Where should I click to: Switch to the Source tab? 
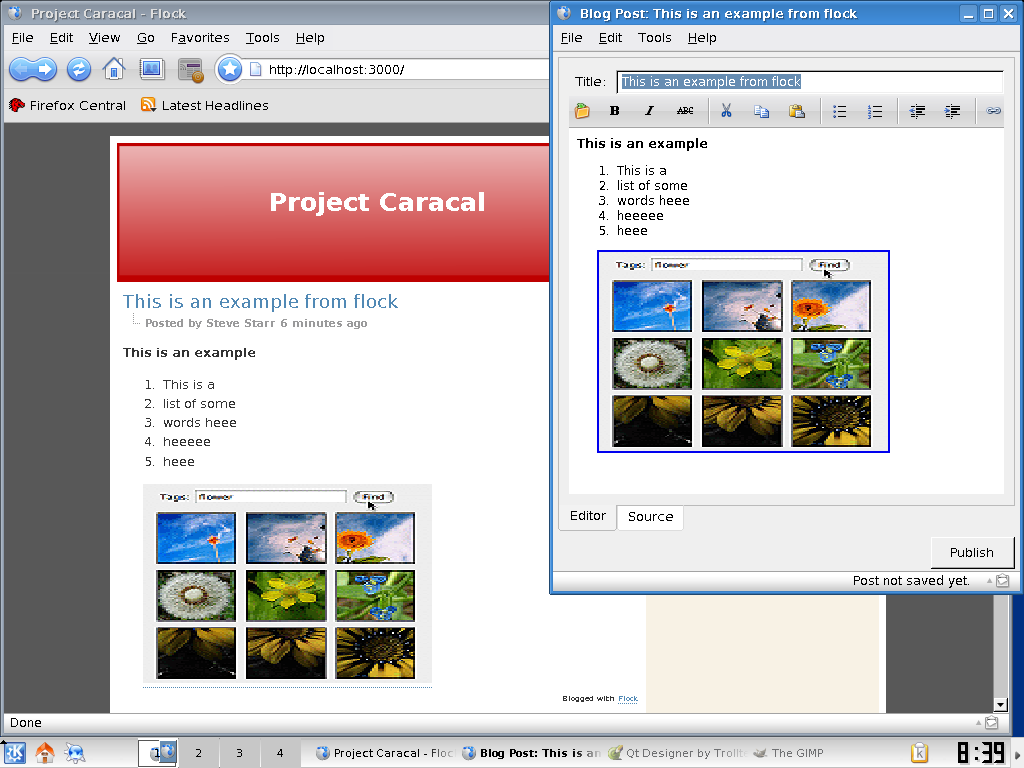(x=650, y=517)
